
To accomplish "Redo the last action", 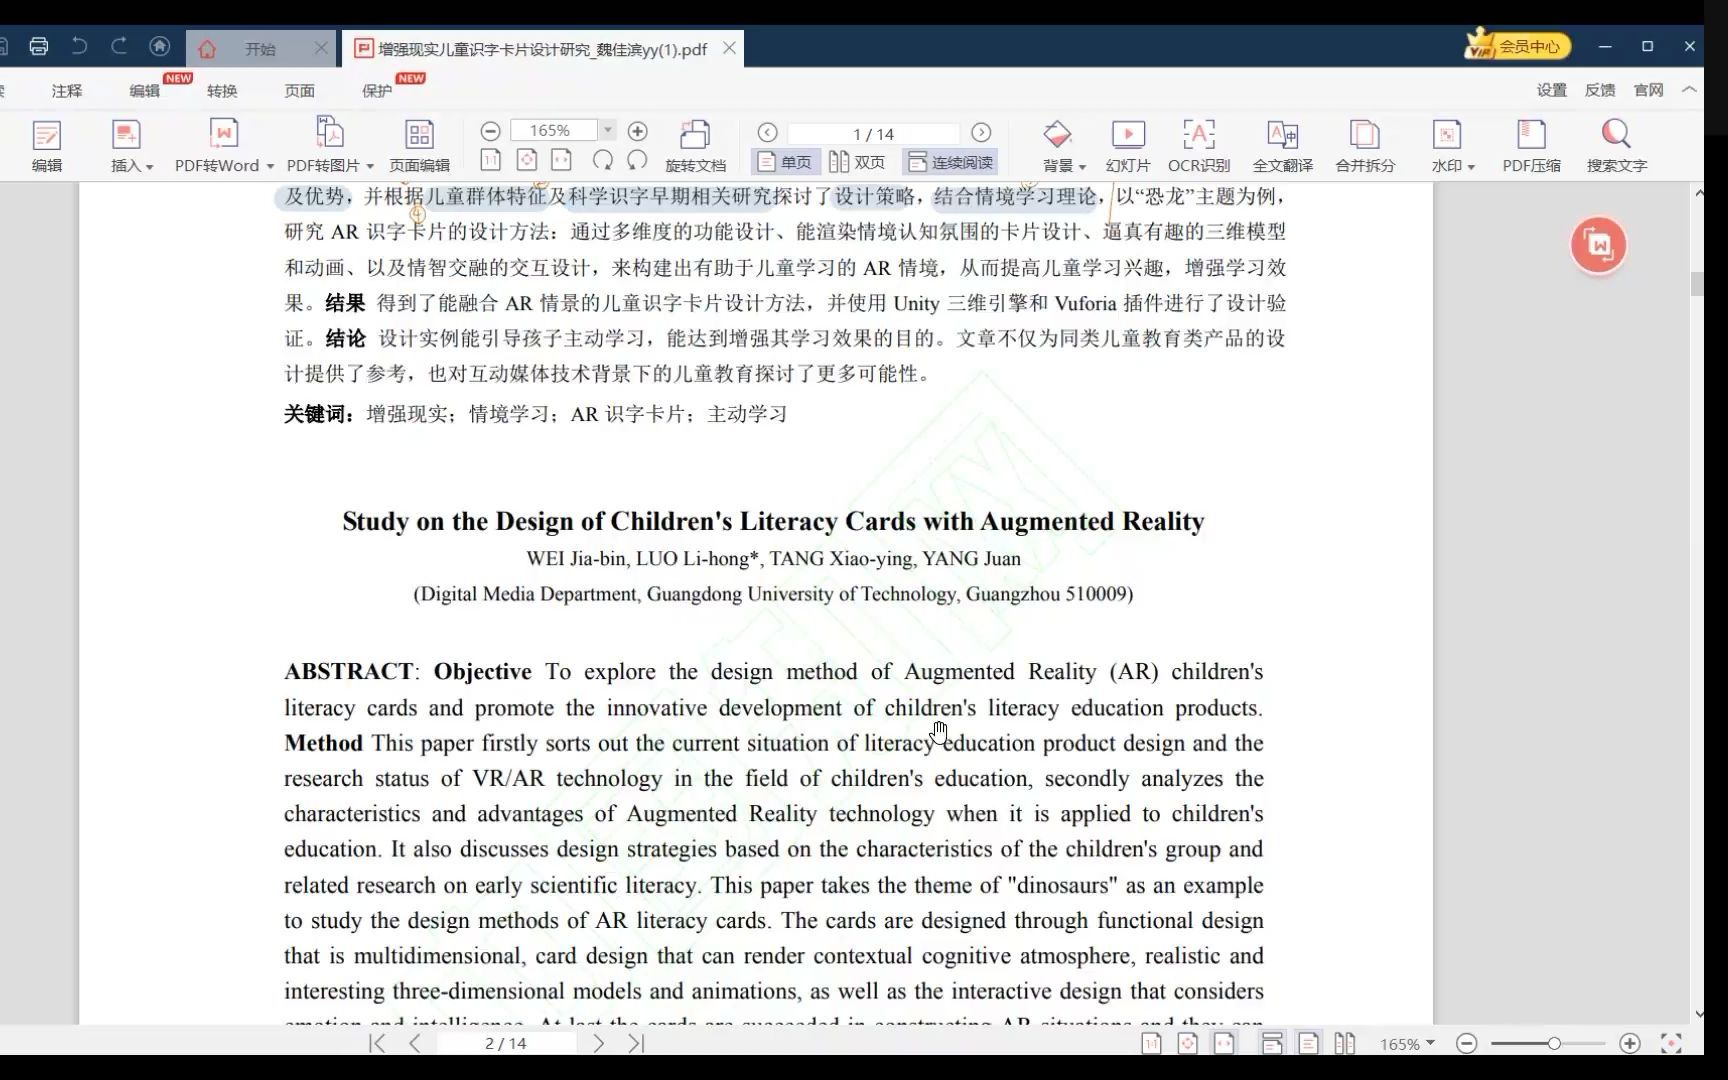I will [x=119, y=46].
